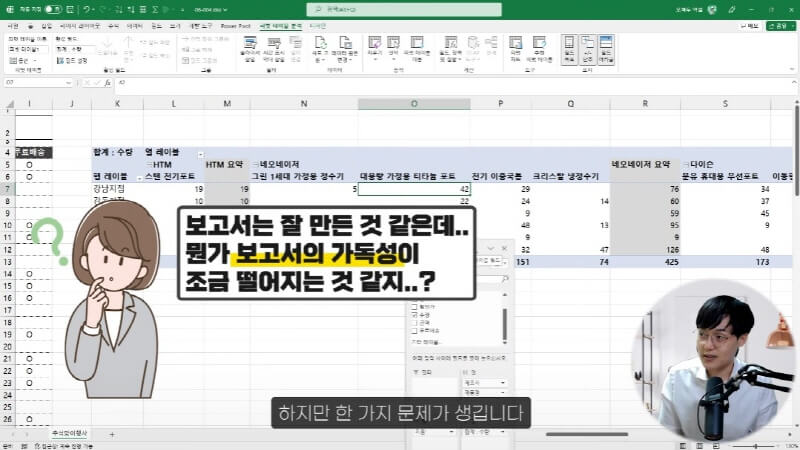
Task: Click the field list scrollbar in pane
Action: tap(505, 324)
